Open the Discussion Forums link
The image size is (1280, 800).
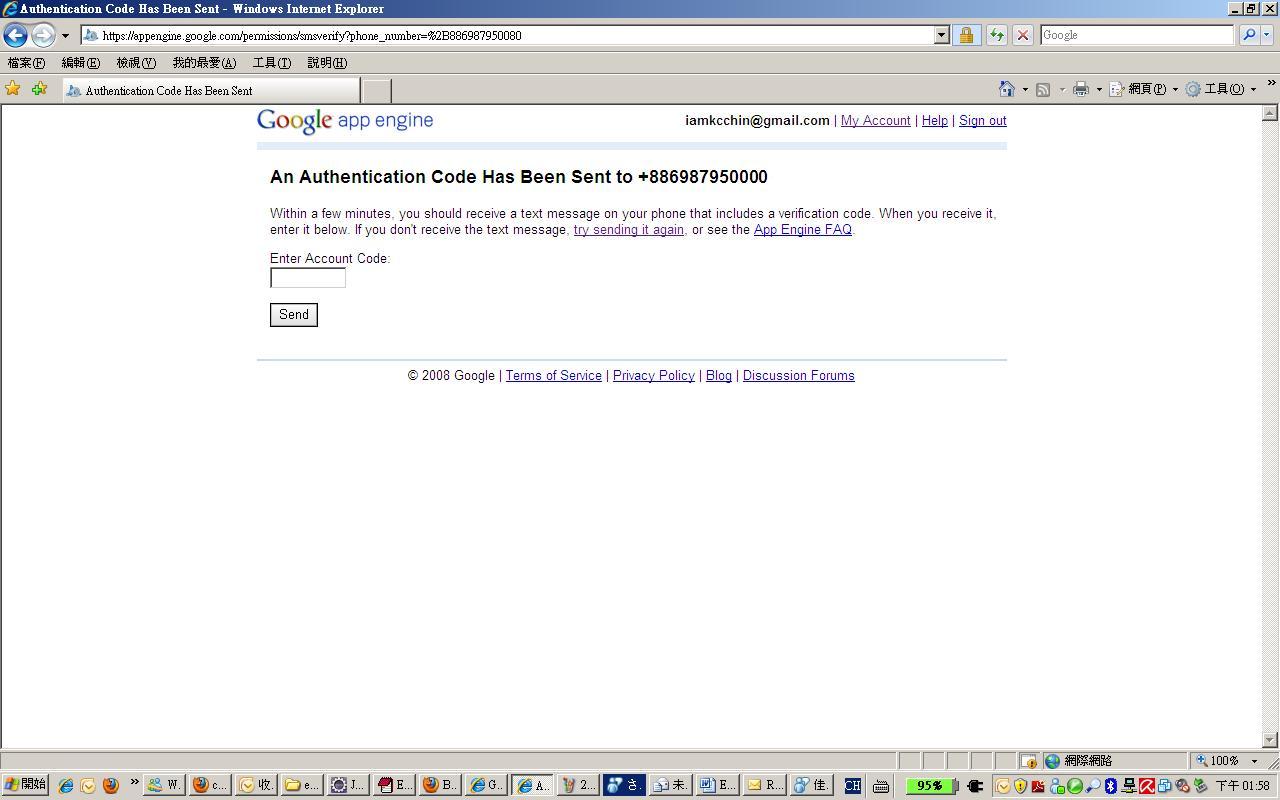[x=799, y=376]
